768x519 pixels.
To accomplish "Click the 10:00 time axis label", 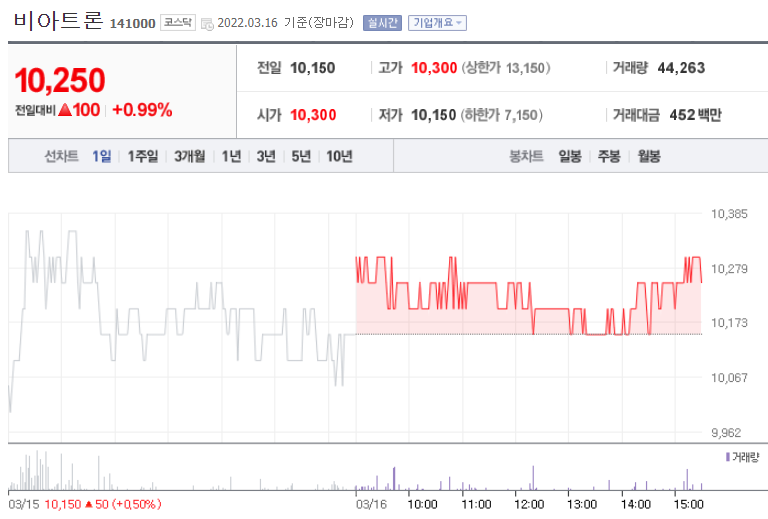I will tap(423, 504).
